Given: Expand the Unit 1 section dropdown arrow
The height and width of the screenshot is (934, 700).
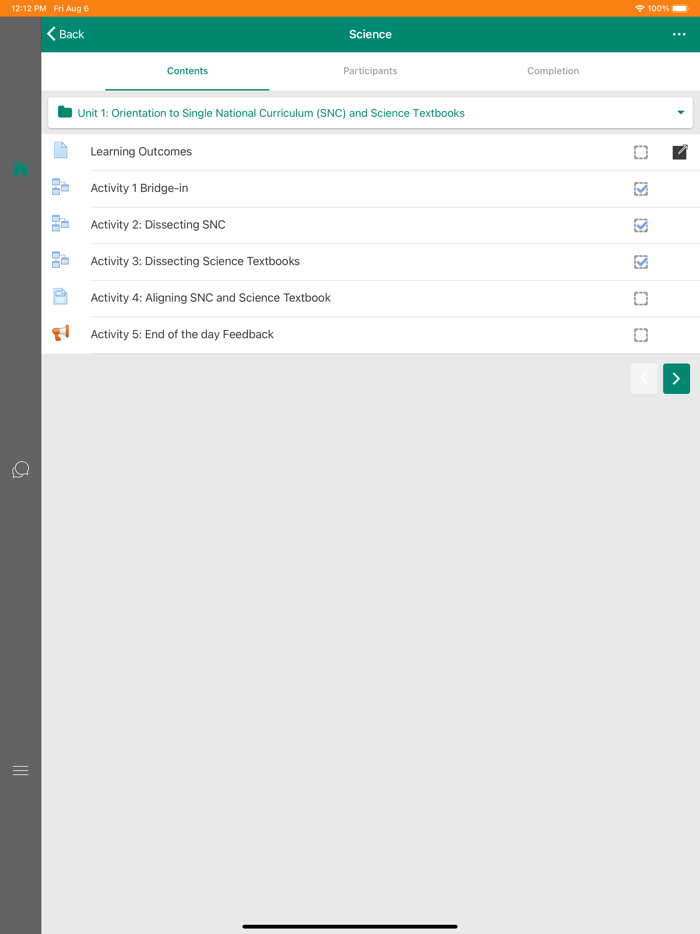Looking at the screenshot, I should point(680,113).
